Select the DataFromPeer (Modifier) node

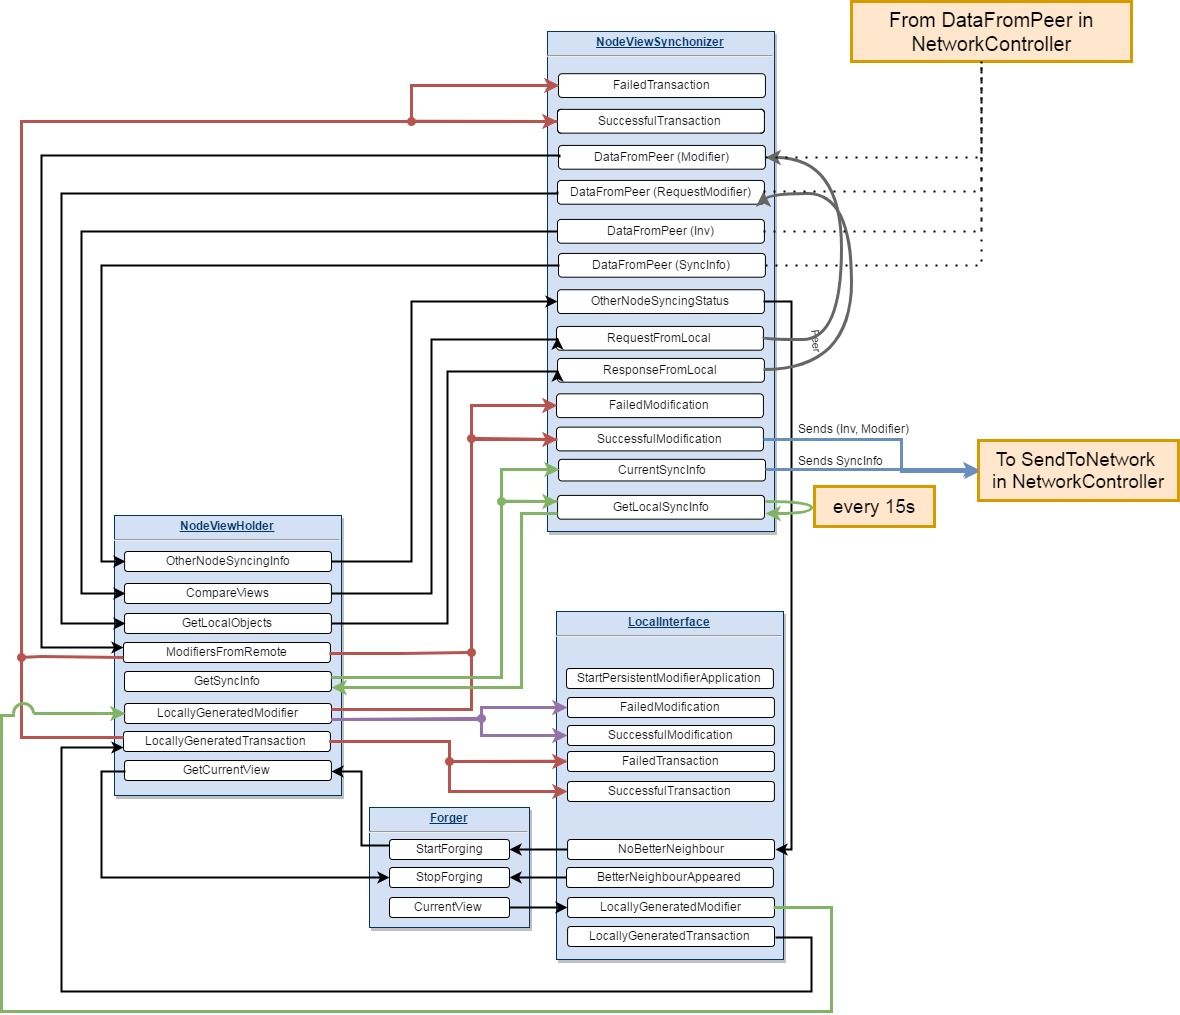tap(660, 157)
